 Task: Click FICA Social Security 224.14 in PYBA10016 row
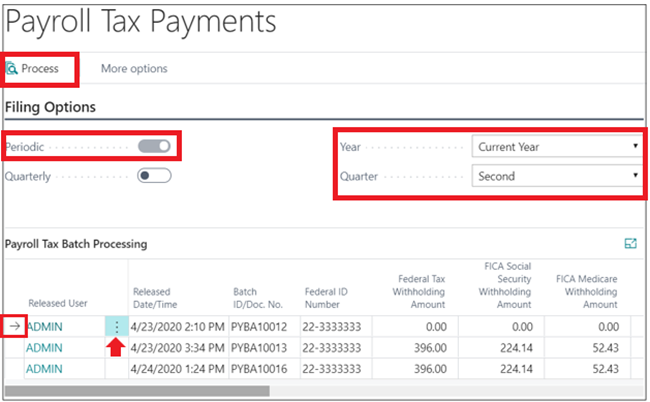pyautogui.click(x=516, y=369)
